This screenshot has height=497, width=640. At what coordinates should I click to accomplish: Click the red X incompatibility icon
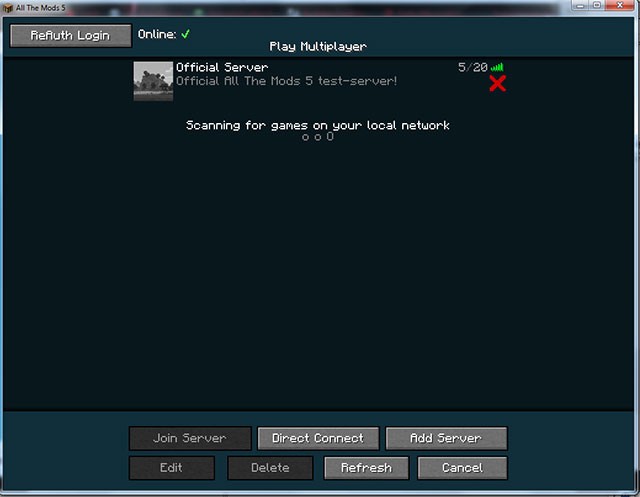click(x=498, y=83)
